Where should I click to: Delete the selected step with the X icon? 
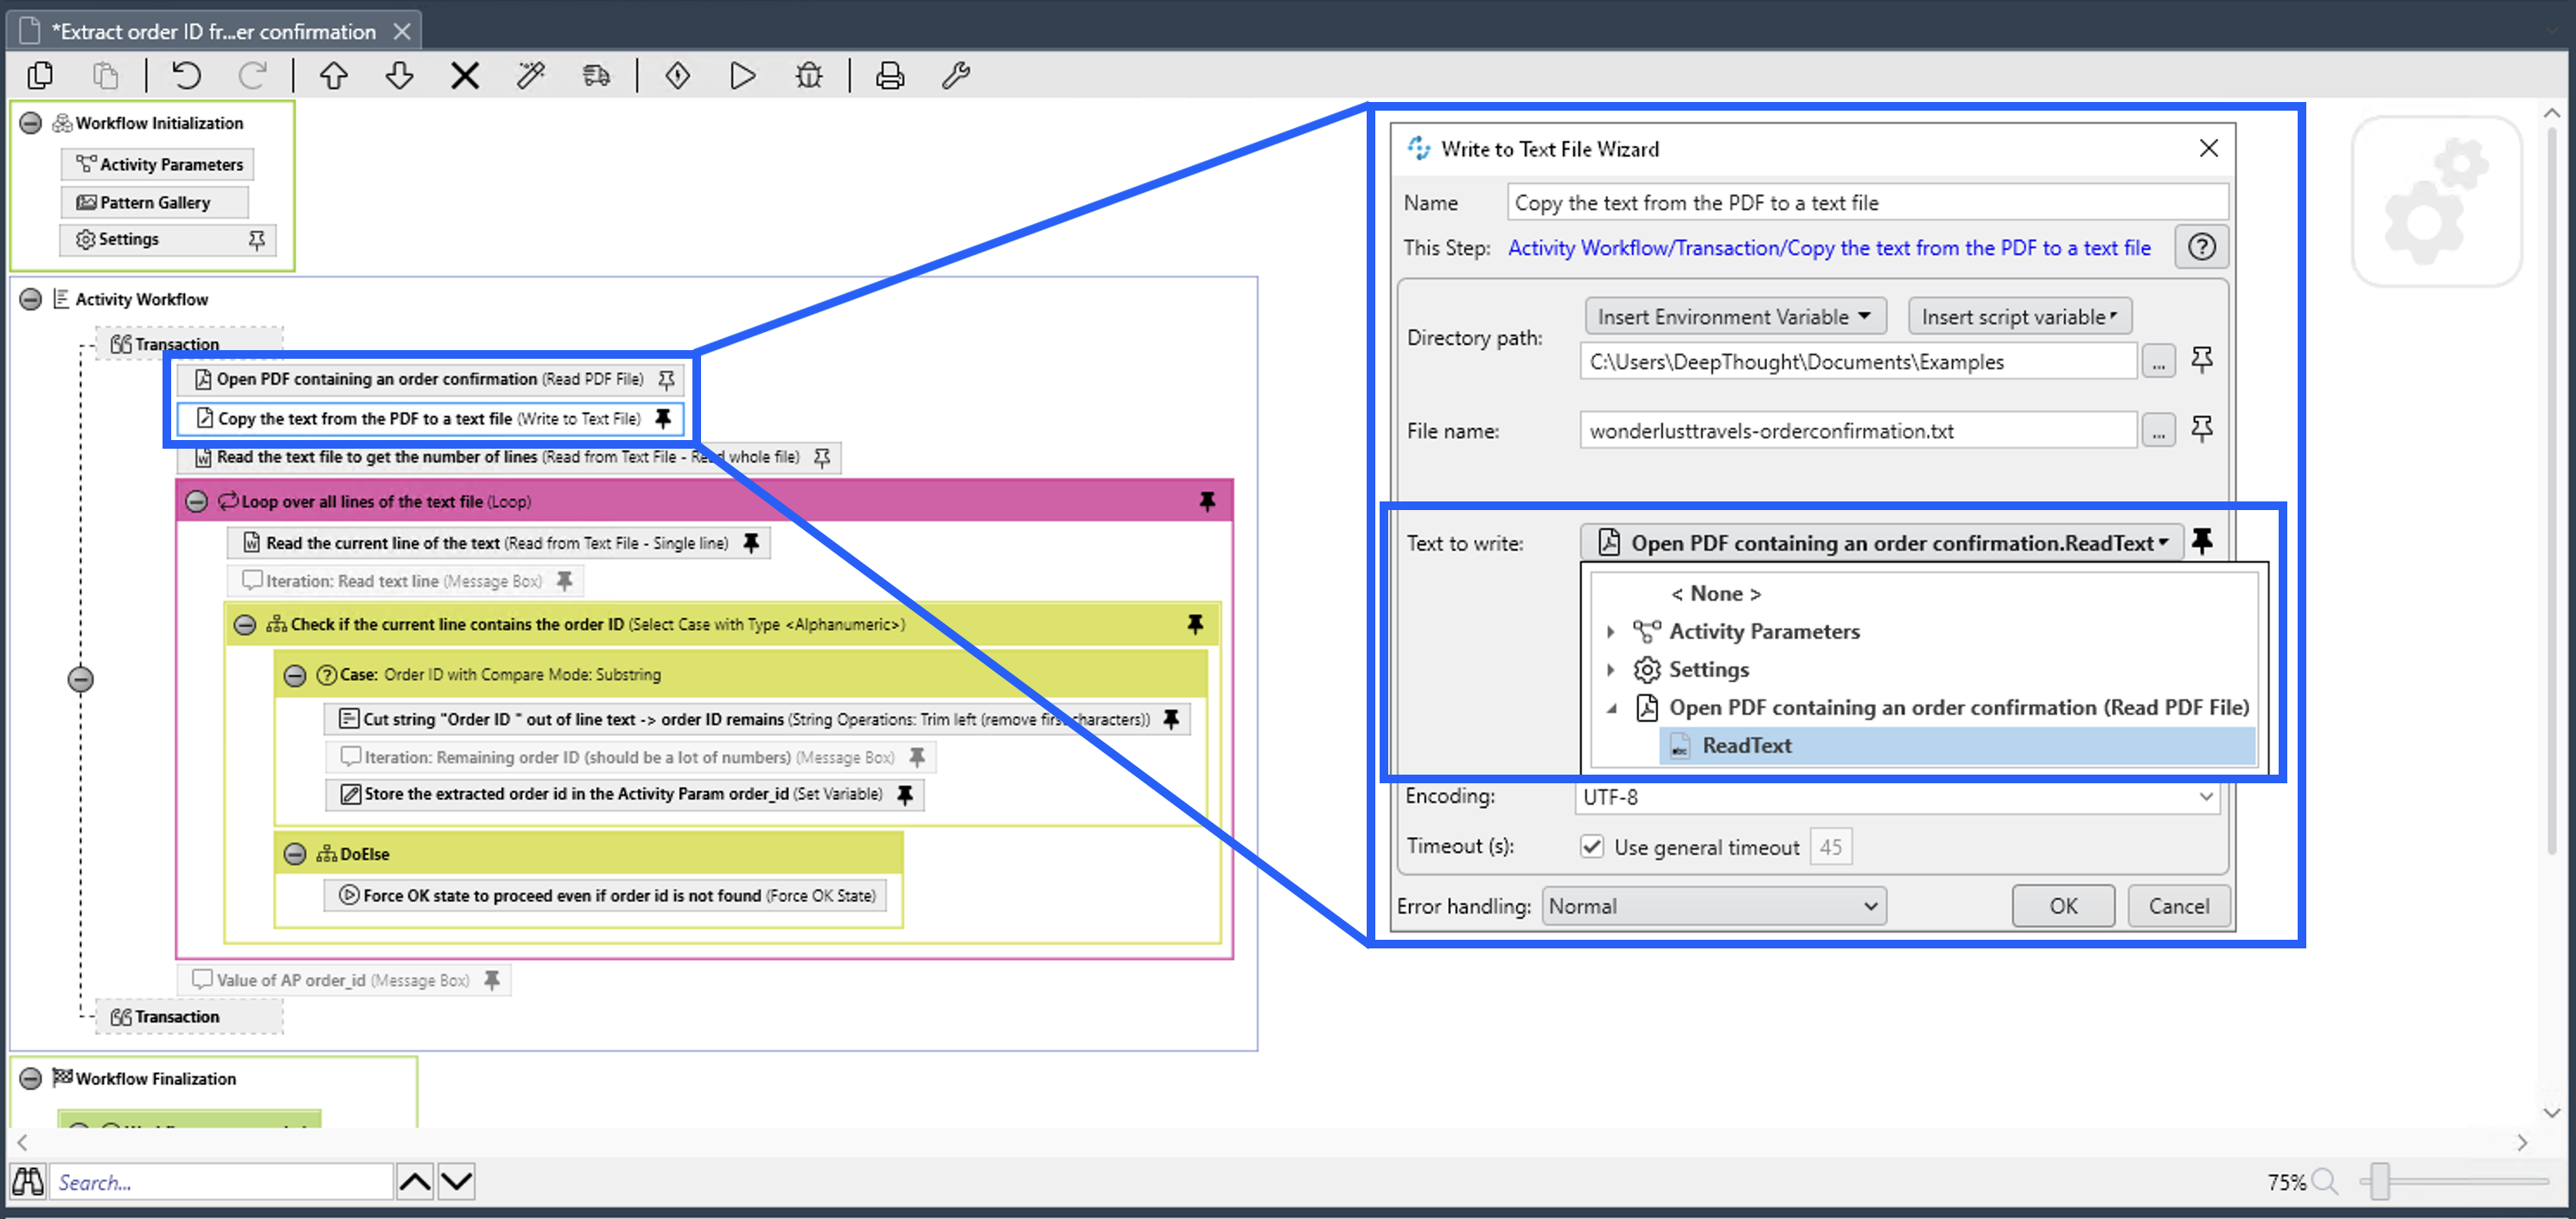[464, 75]
